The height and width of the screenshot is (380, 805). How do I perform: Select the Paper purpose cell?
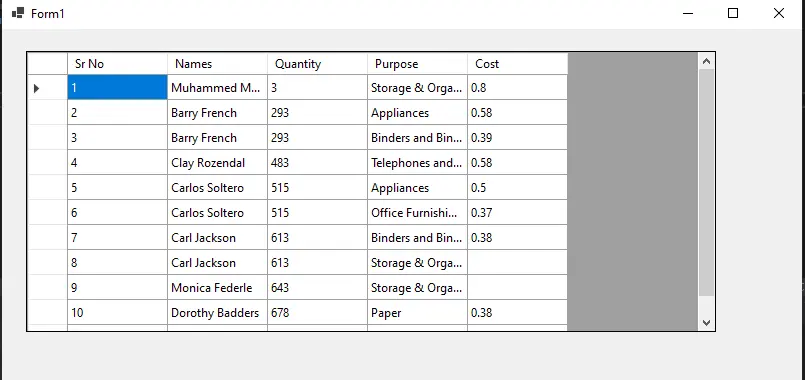417,313
